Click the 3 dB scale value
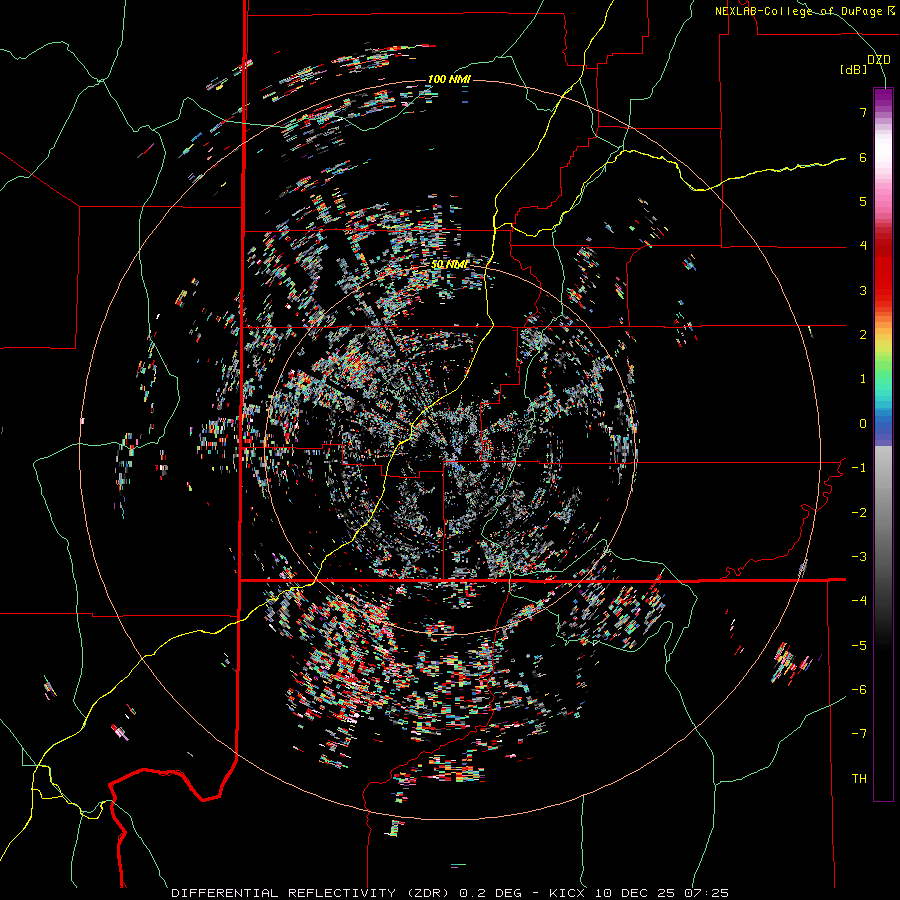 click(863, 290)
